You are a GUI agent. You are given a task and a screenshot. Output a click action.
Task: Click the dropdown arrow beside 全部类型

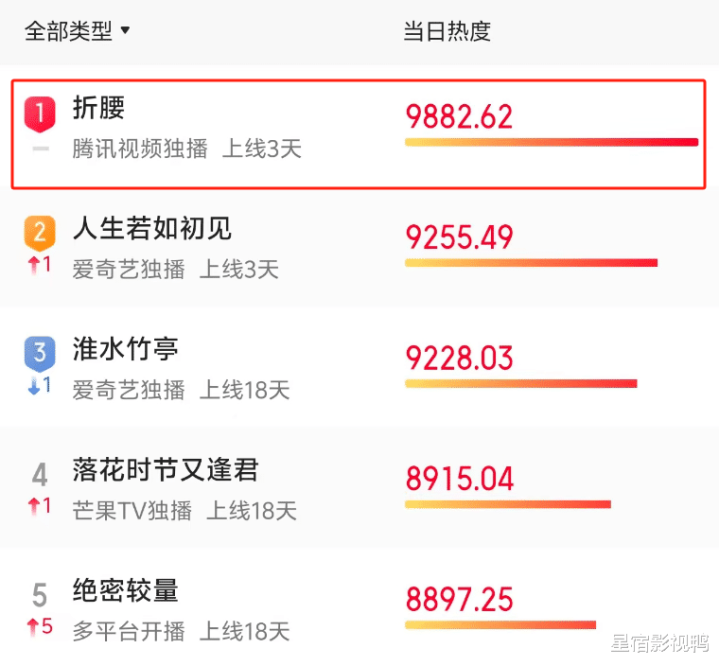pos(125,31)
